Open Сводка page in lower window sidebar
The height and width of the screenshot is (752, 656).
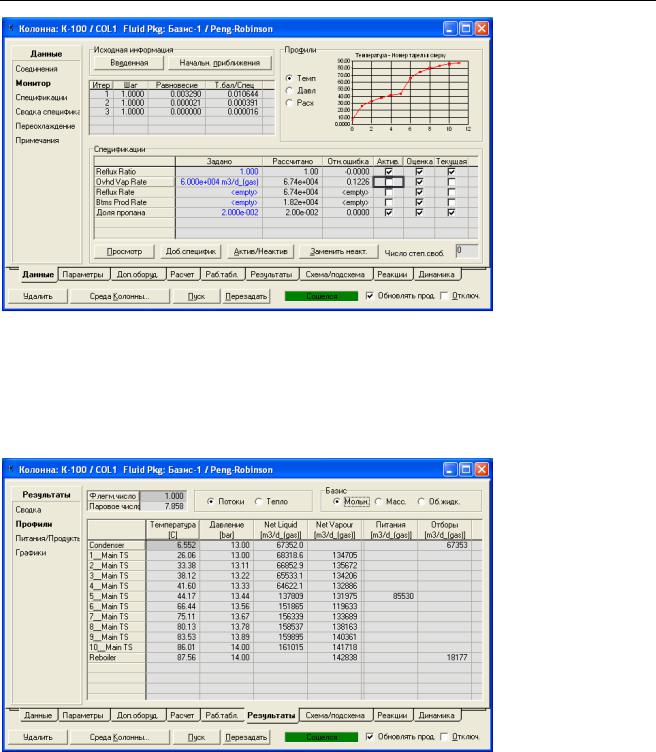[x=28, y=510]
